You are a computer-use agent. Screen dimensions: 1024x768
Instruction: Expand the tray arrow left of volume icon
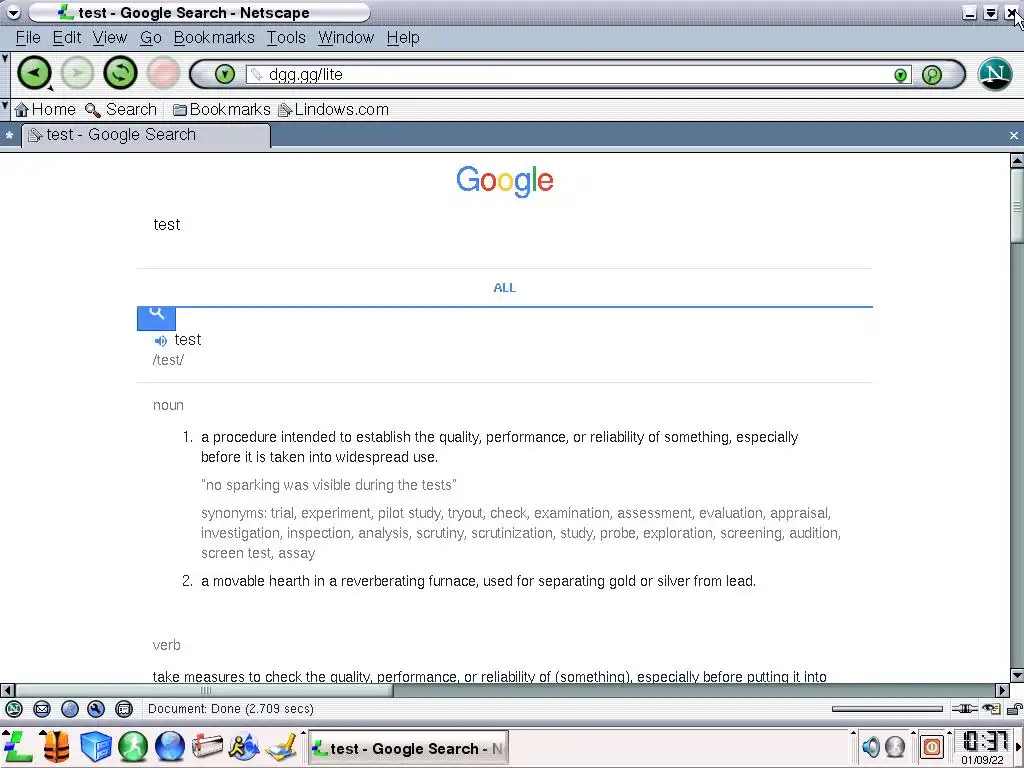point(852,734)
